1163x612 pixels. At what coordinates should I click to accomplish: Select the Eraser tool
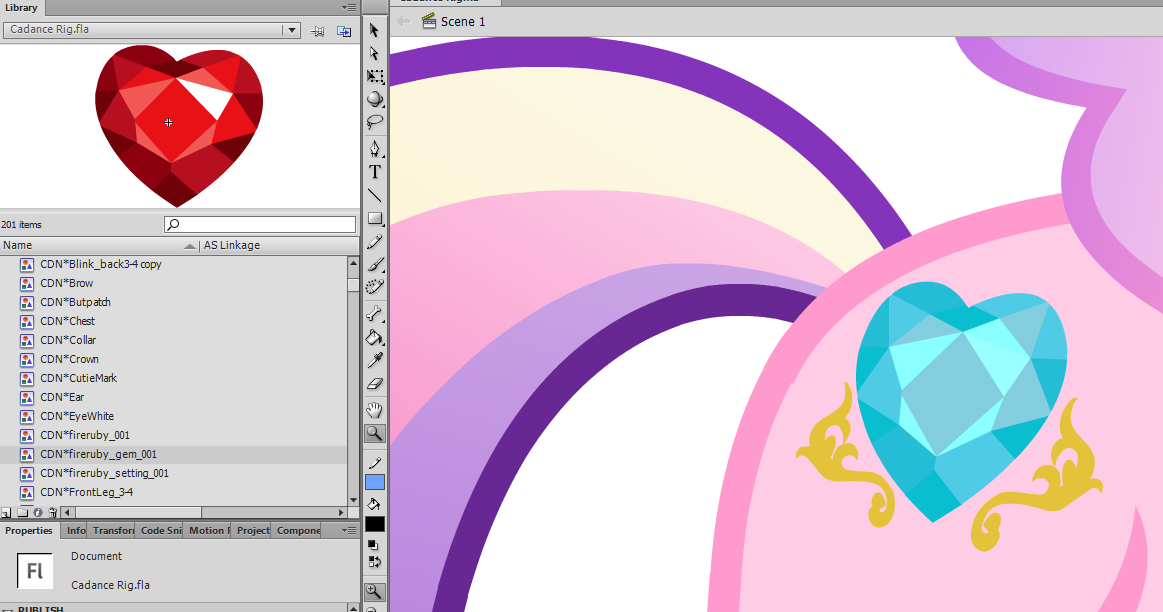click(375, 383)
